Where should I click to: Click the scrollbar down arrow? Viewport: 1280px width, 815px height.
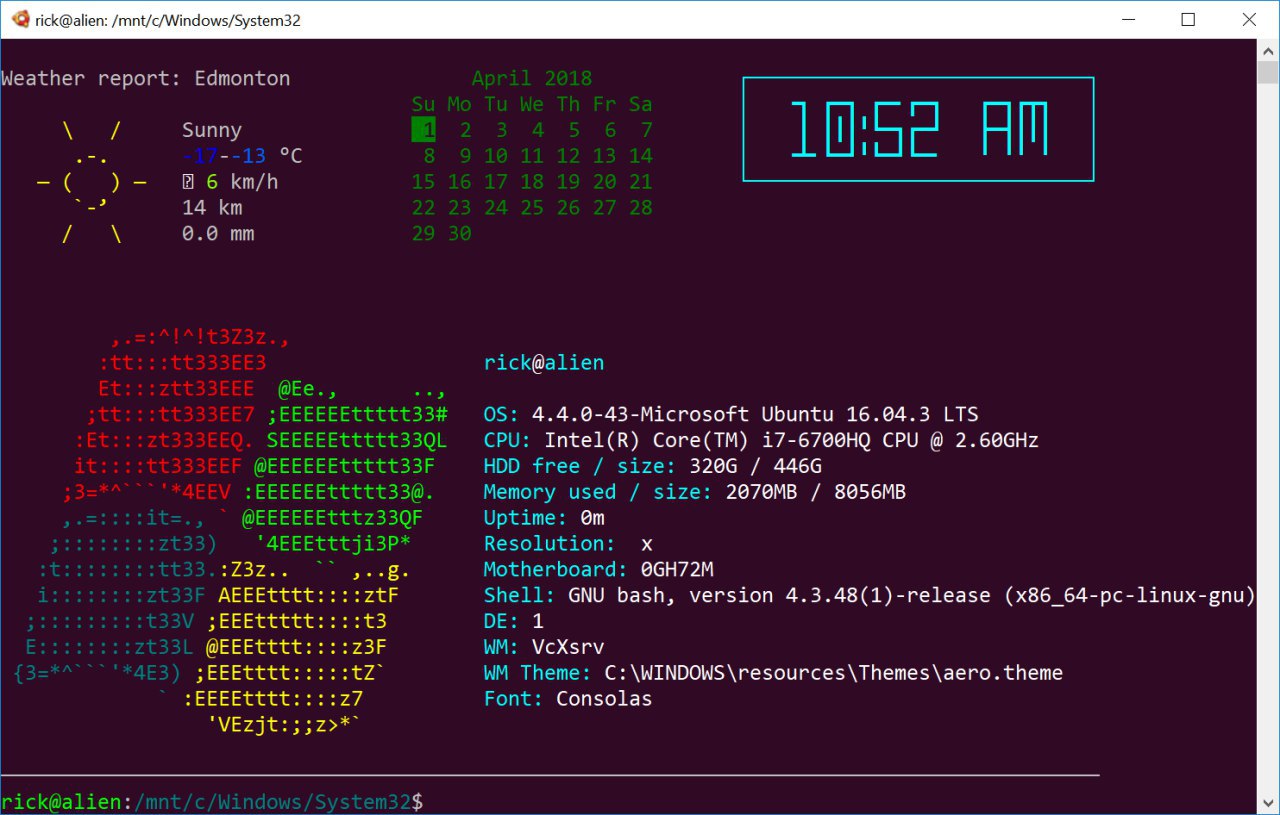pyautogui.click(x=1268, y=804)
